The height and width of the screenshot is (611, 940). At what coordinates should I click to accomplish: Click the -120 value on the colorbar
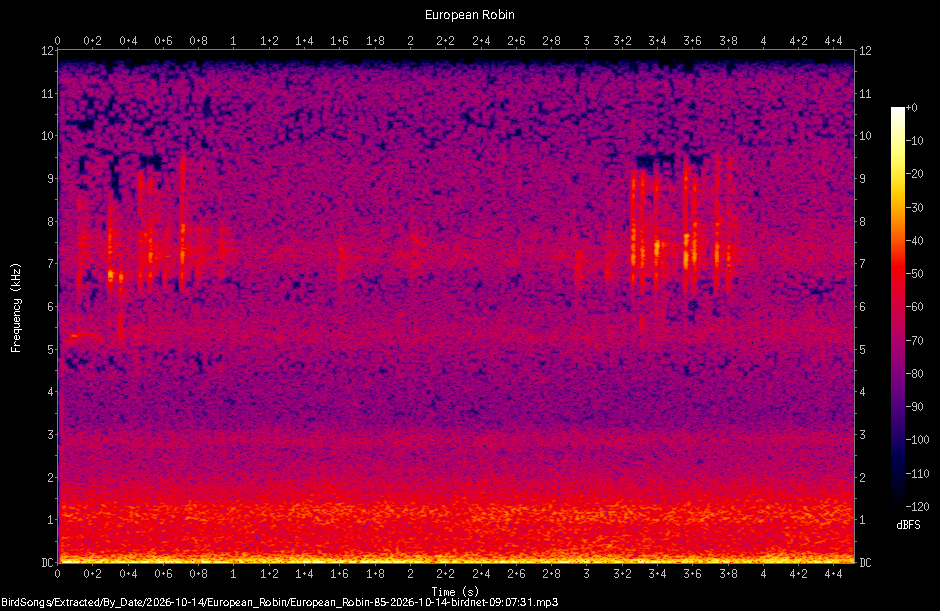(917, 506)
